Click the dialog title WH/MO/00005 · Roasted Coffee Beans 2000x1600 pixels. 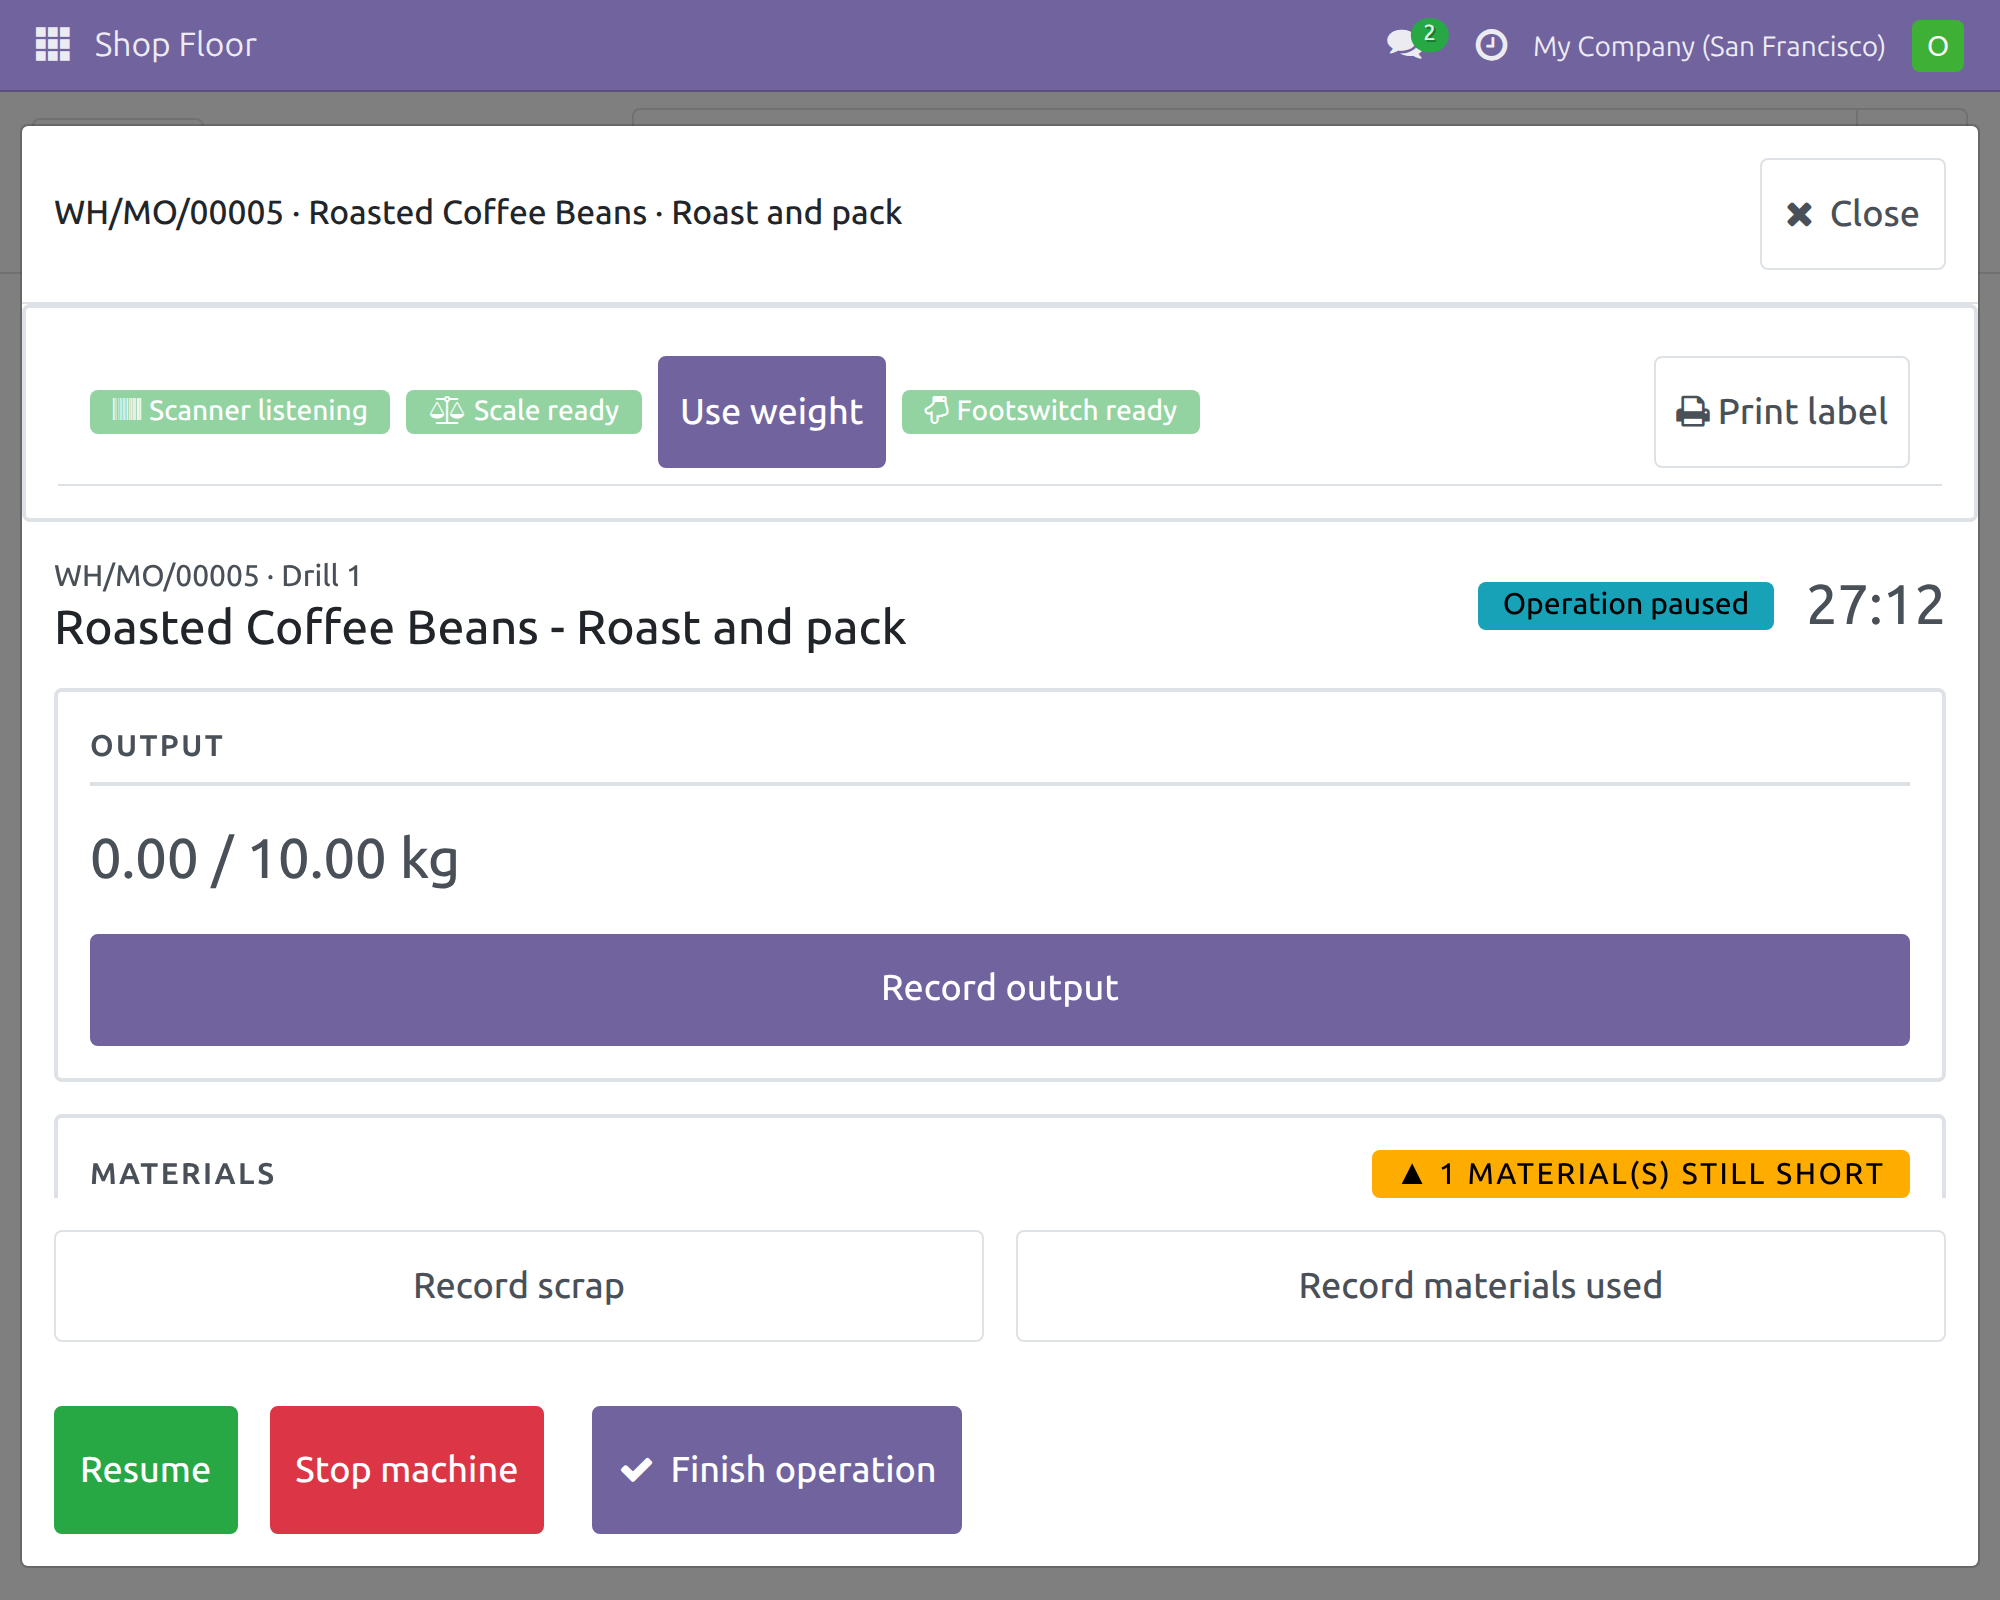(x=478, y=213)
